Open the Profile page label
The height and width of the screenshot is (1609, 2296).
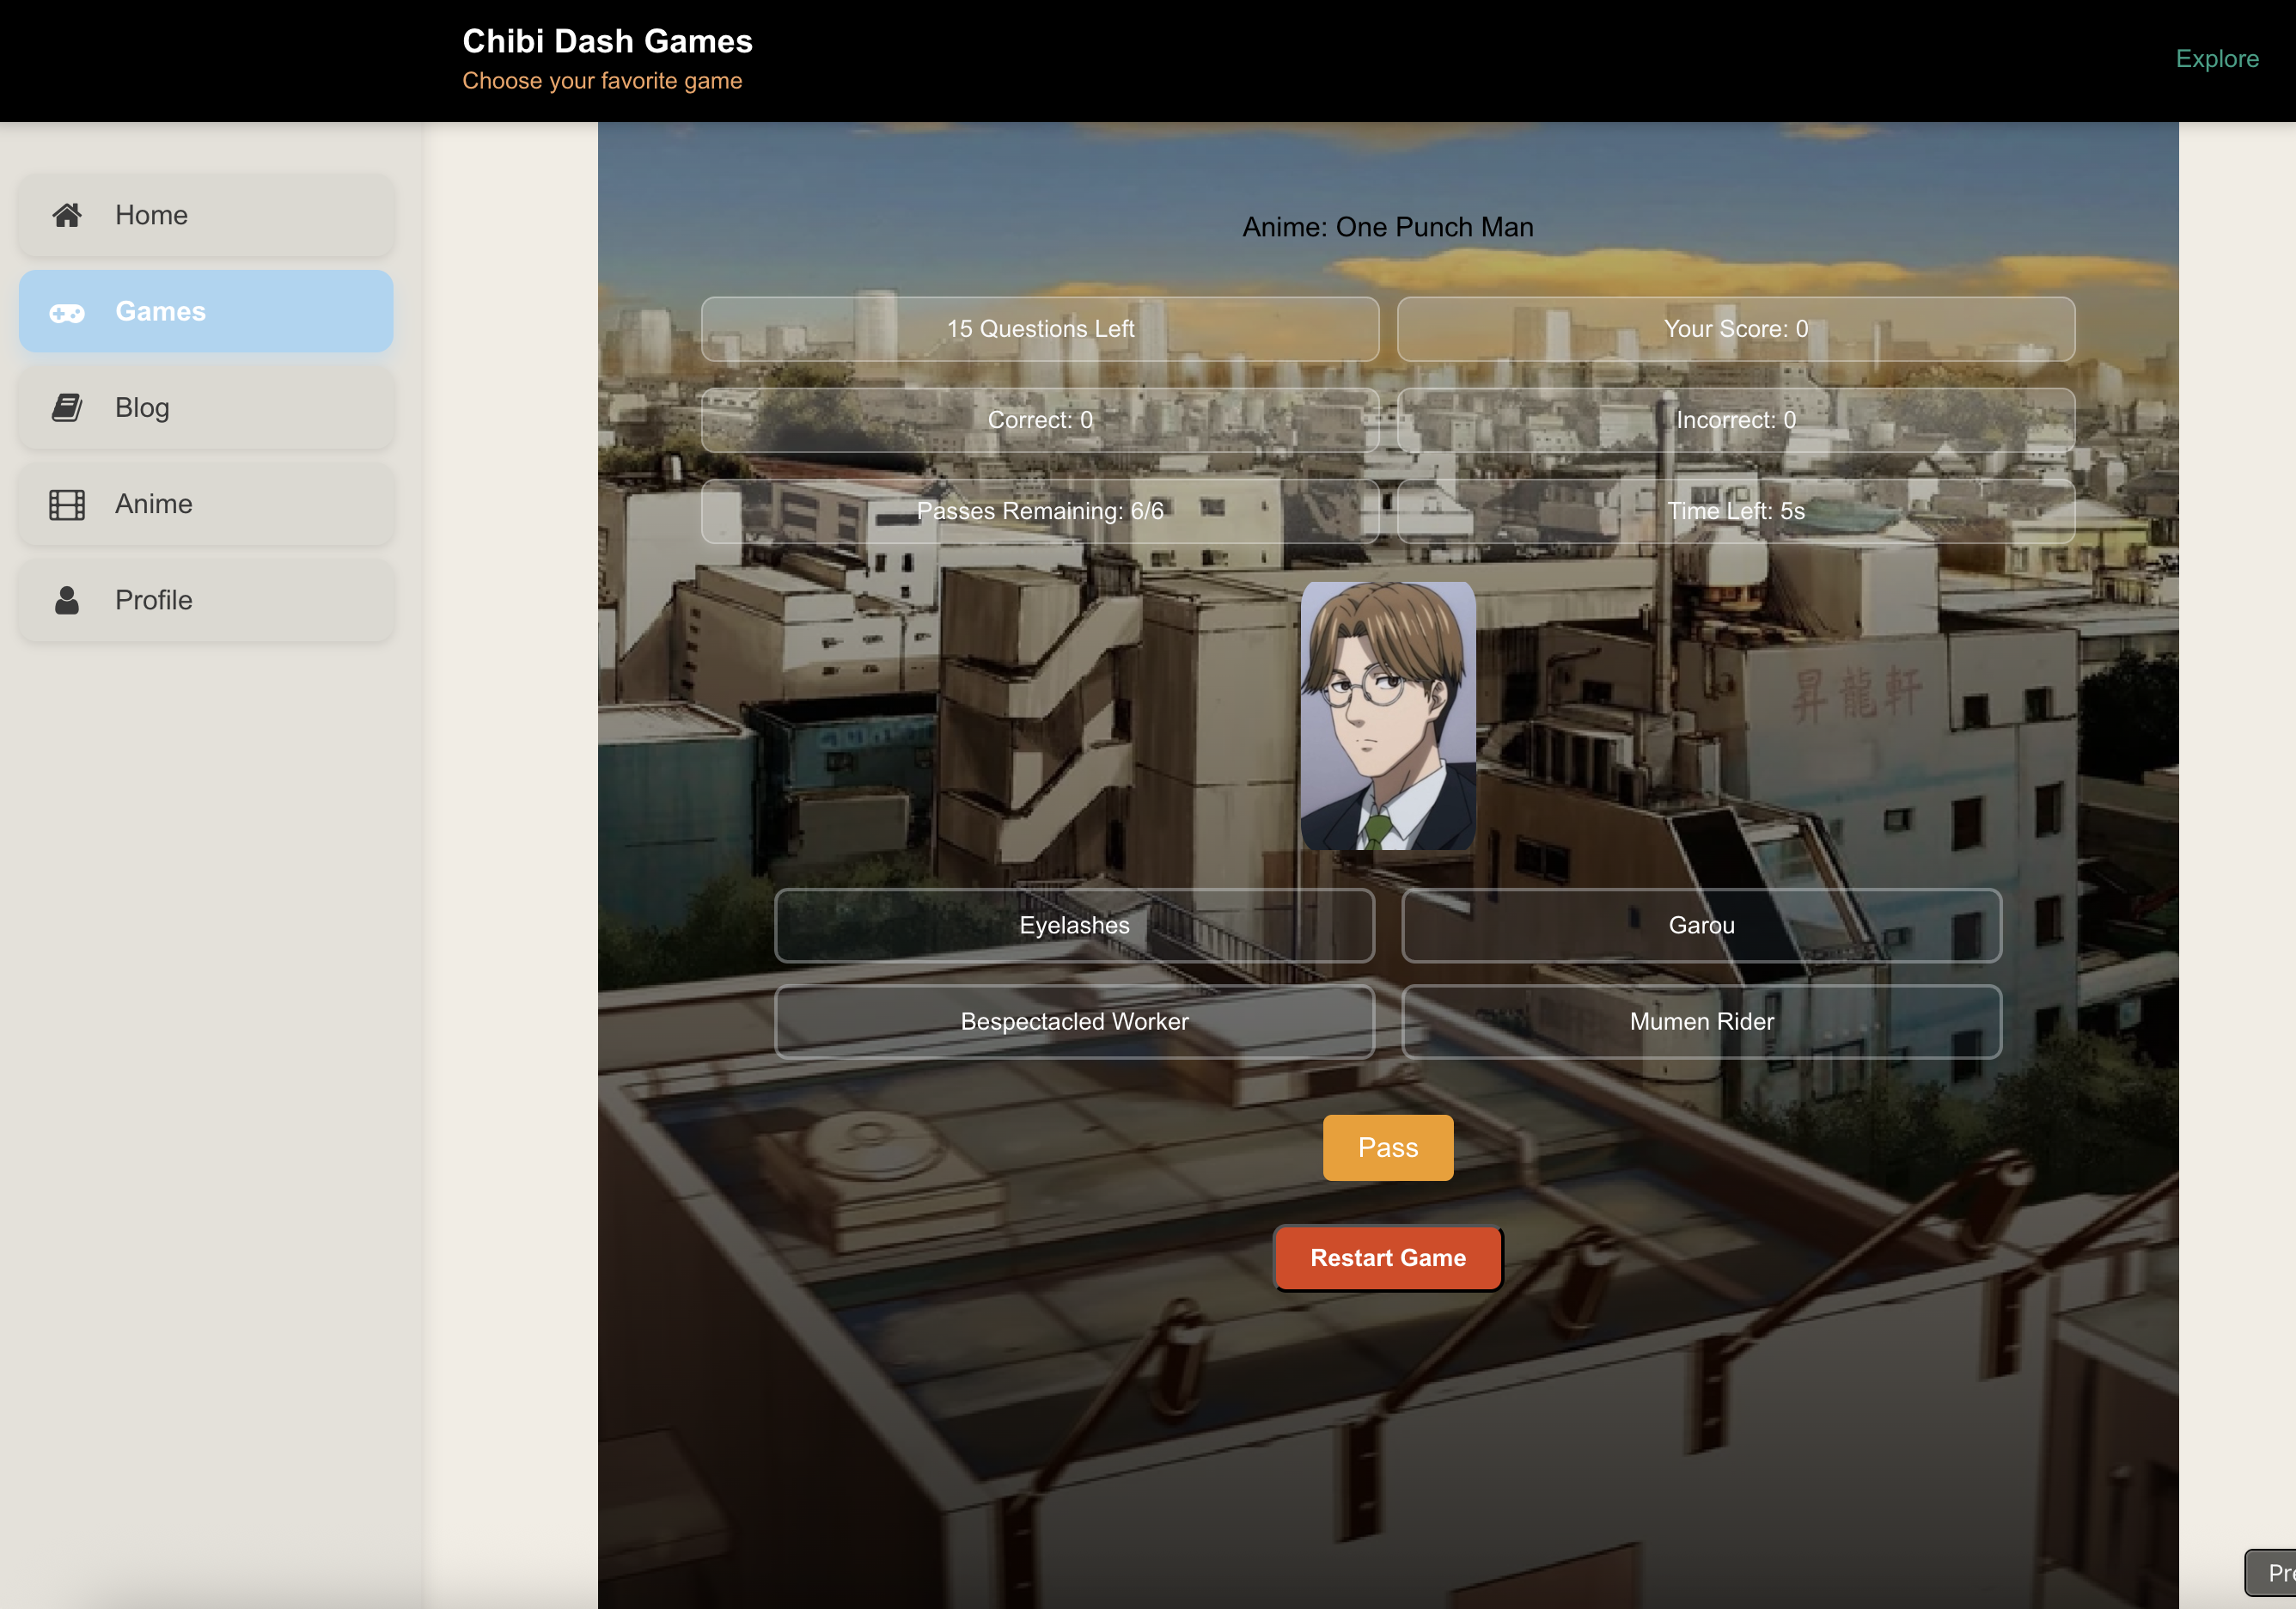(153, 600)
